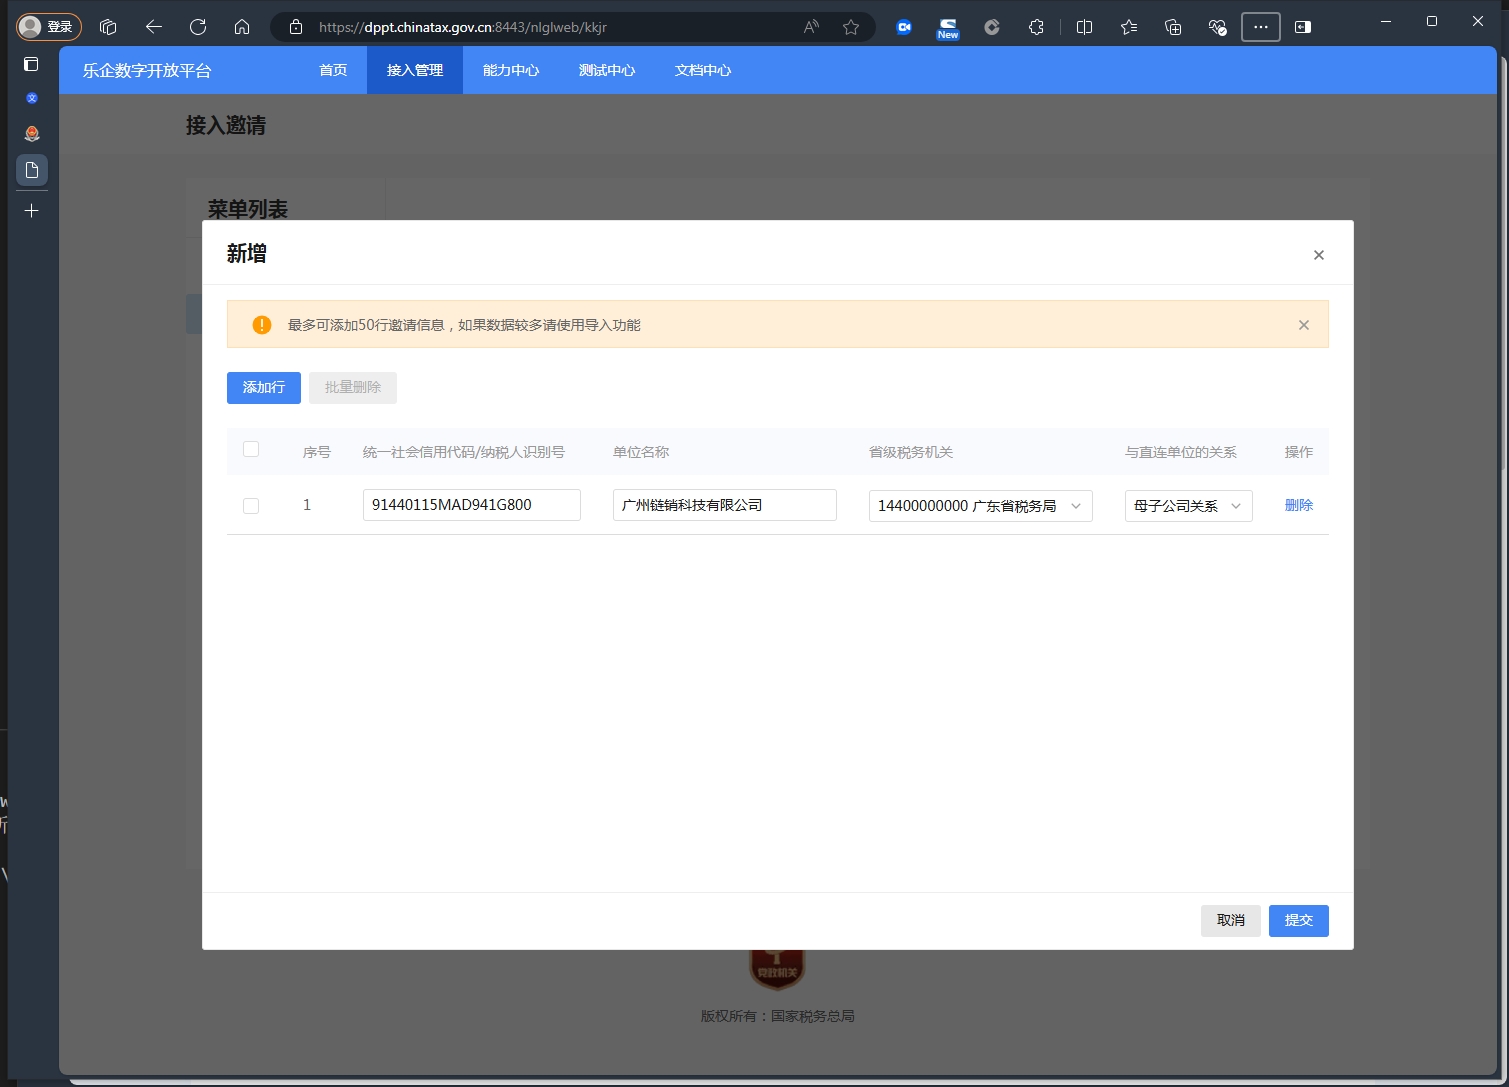Screen dimensions: 1509x1087
Task: Click the browser home icon
Action: click(x=242, y=27)
